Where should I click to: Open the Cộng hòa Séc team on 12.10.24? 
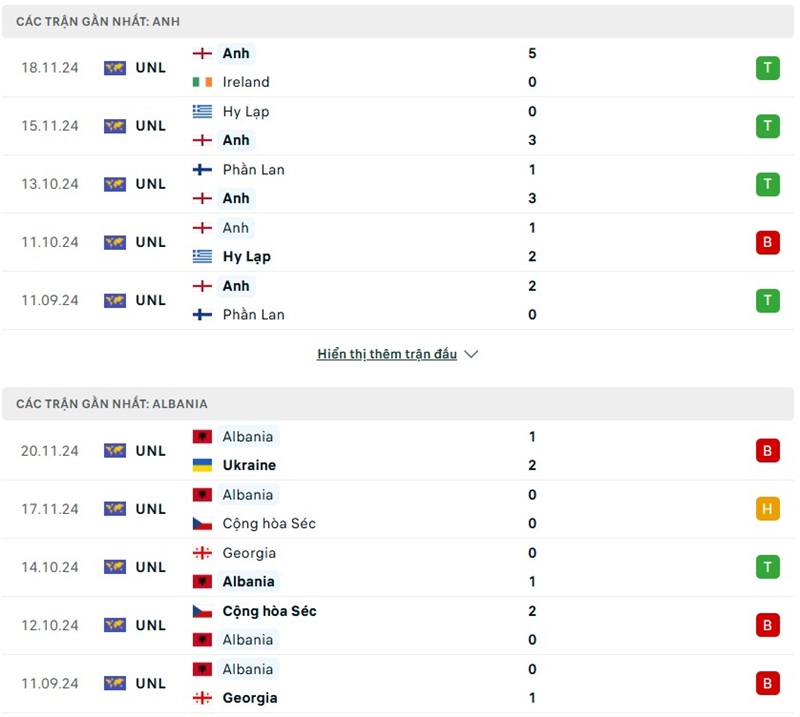pos(269,611)
